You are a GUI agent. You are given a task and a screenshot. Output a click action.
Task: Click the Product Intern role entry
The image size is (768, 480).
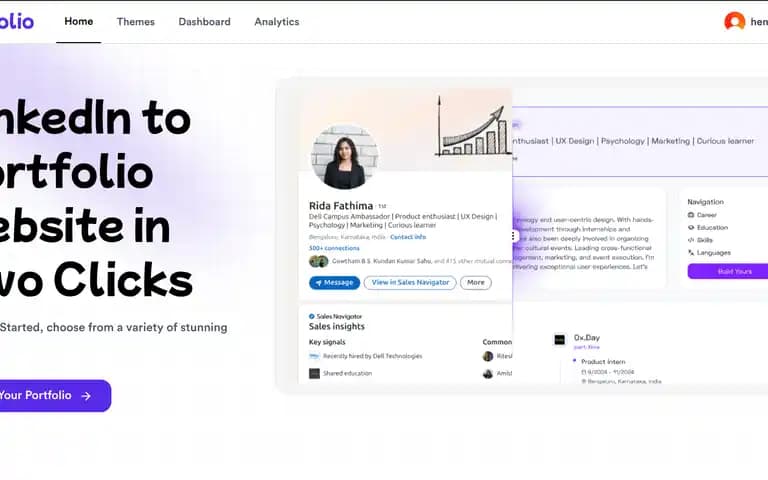click(603, 361)
